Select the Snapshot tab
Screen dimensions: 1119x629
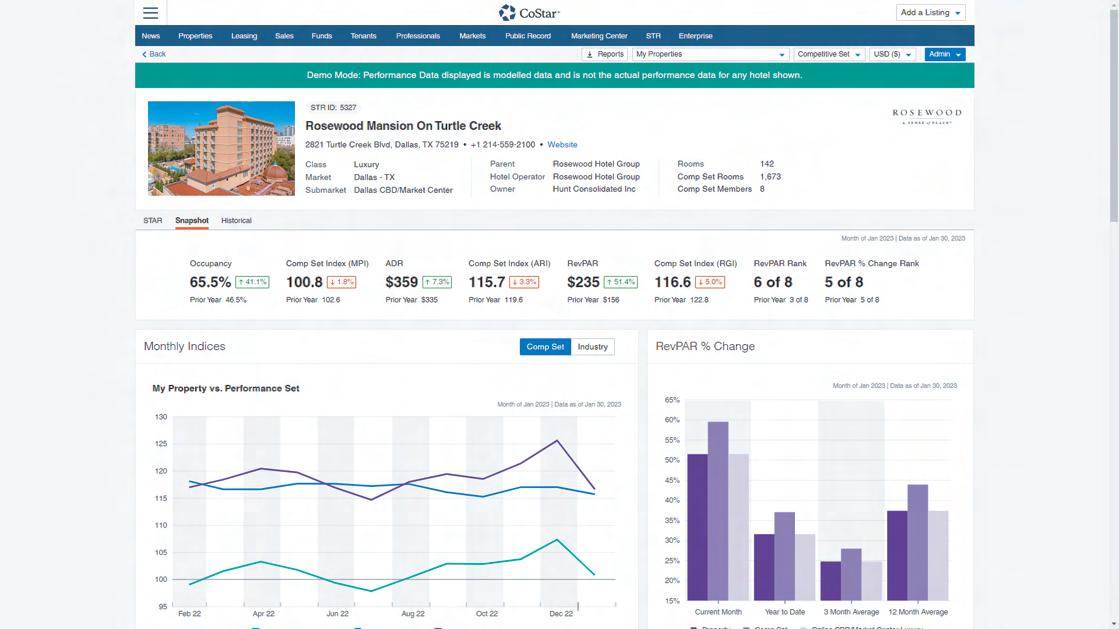pos(192,221)
